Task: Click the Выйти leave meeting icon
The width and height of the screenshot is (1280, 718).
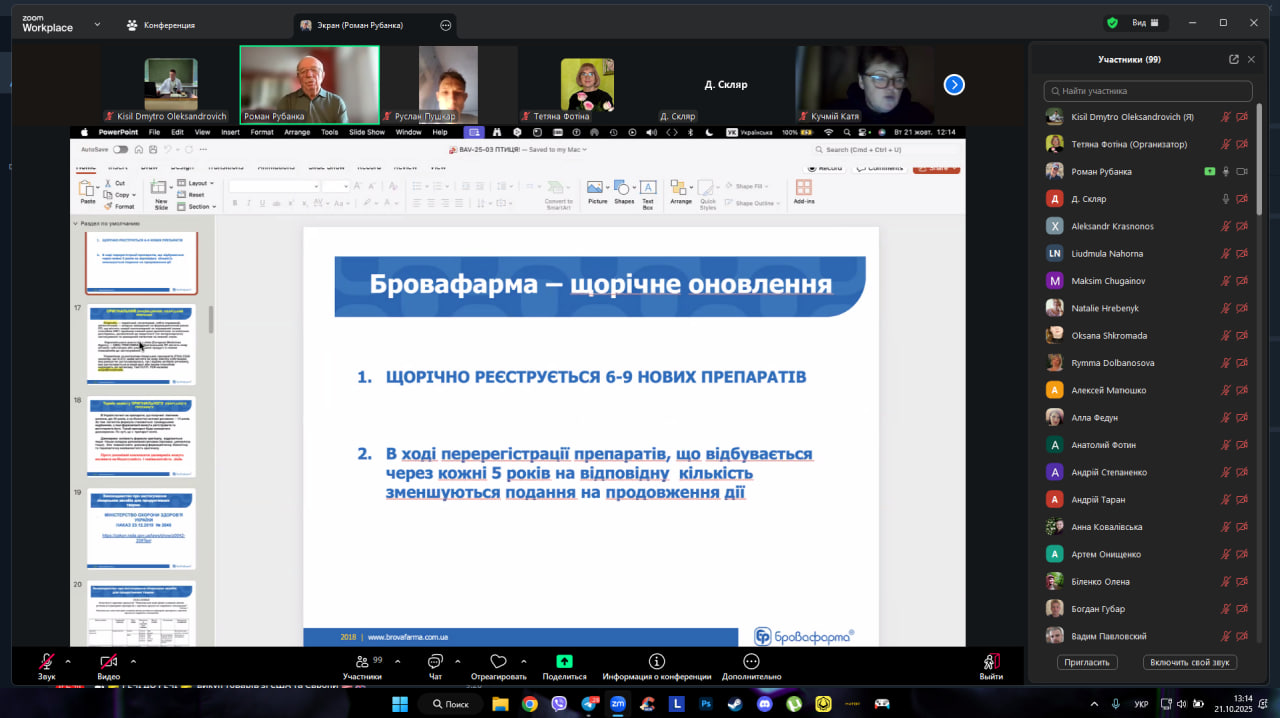Action: pos(991,662)
